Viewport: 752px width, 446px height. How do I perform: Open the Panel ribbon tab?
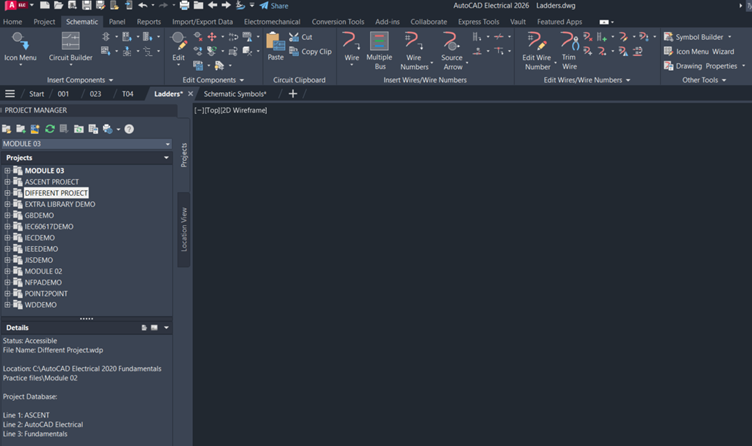click(x=117, y=22)
